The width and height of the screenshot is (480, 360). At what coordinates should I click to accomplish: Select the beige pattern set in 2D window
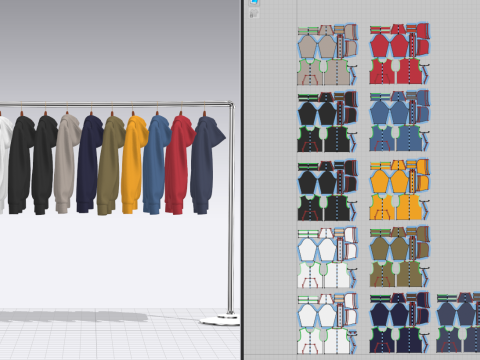click(x=327, y=54)
